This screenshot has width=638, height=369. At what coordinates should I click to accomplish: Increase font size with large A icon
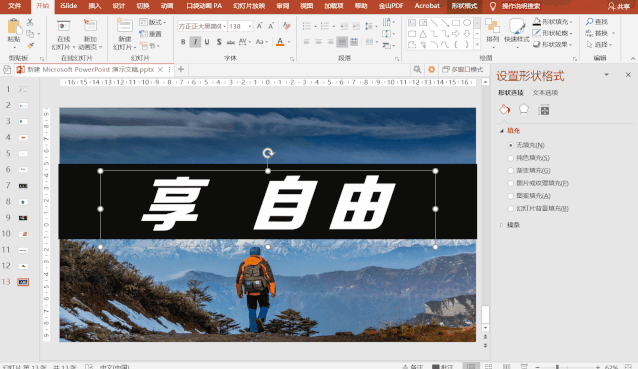[260, 26]
